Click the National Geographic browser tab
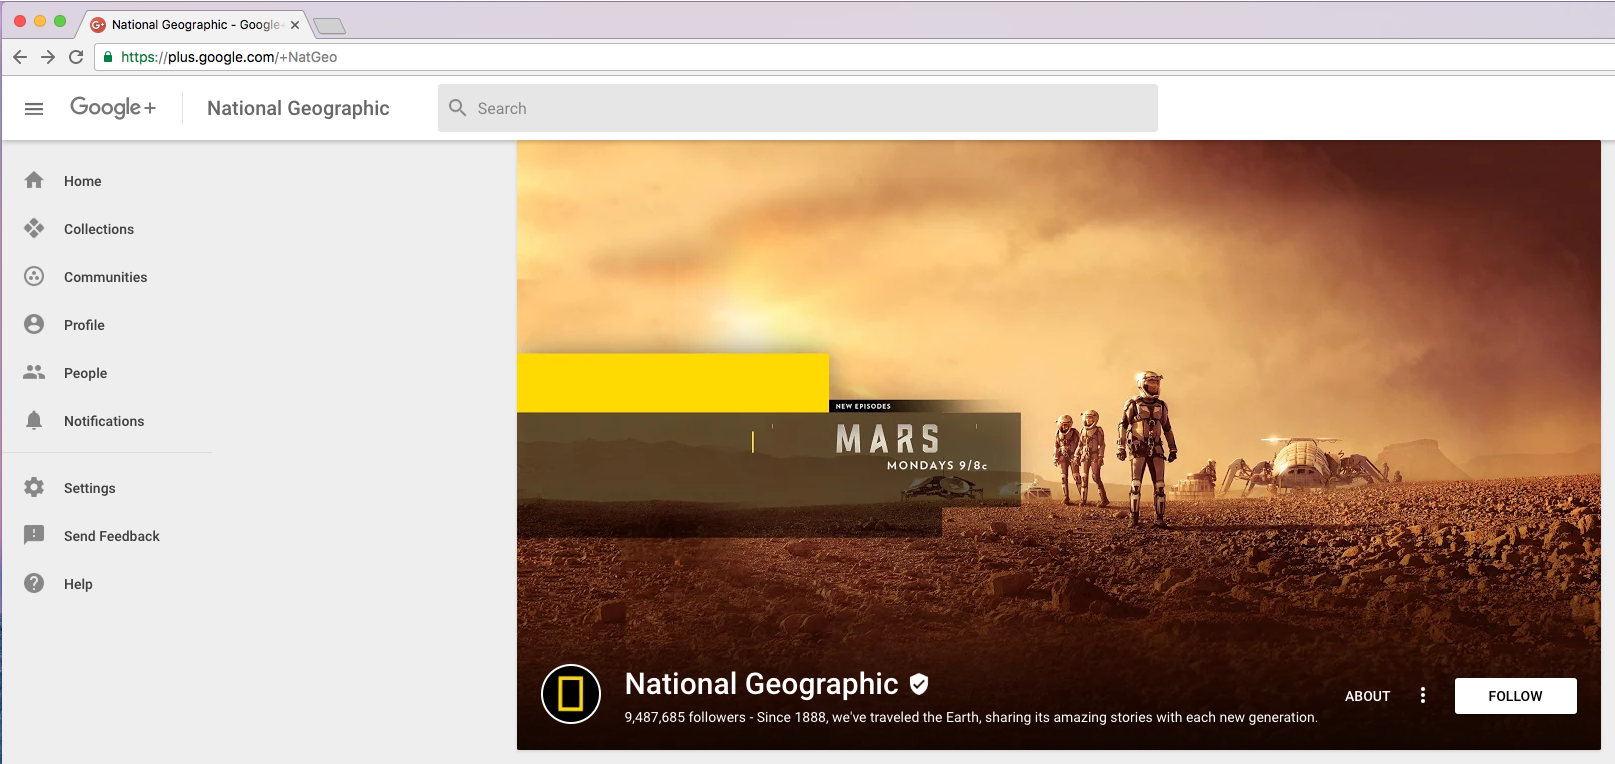The width and height of the screenshot is (1615, 764). tap(194, 25)
